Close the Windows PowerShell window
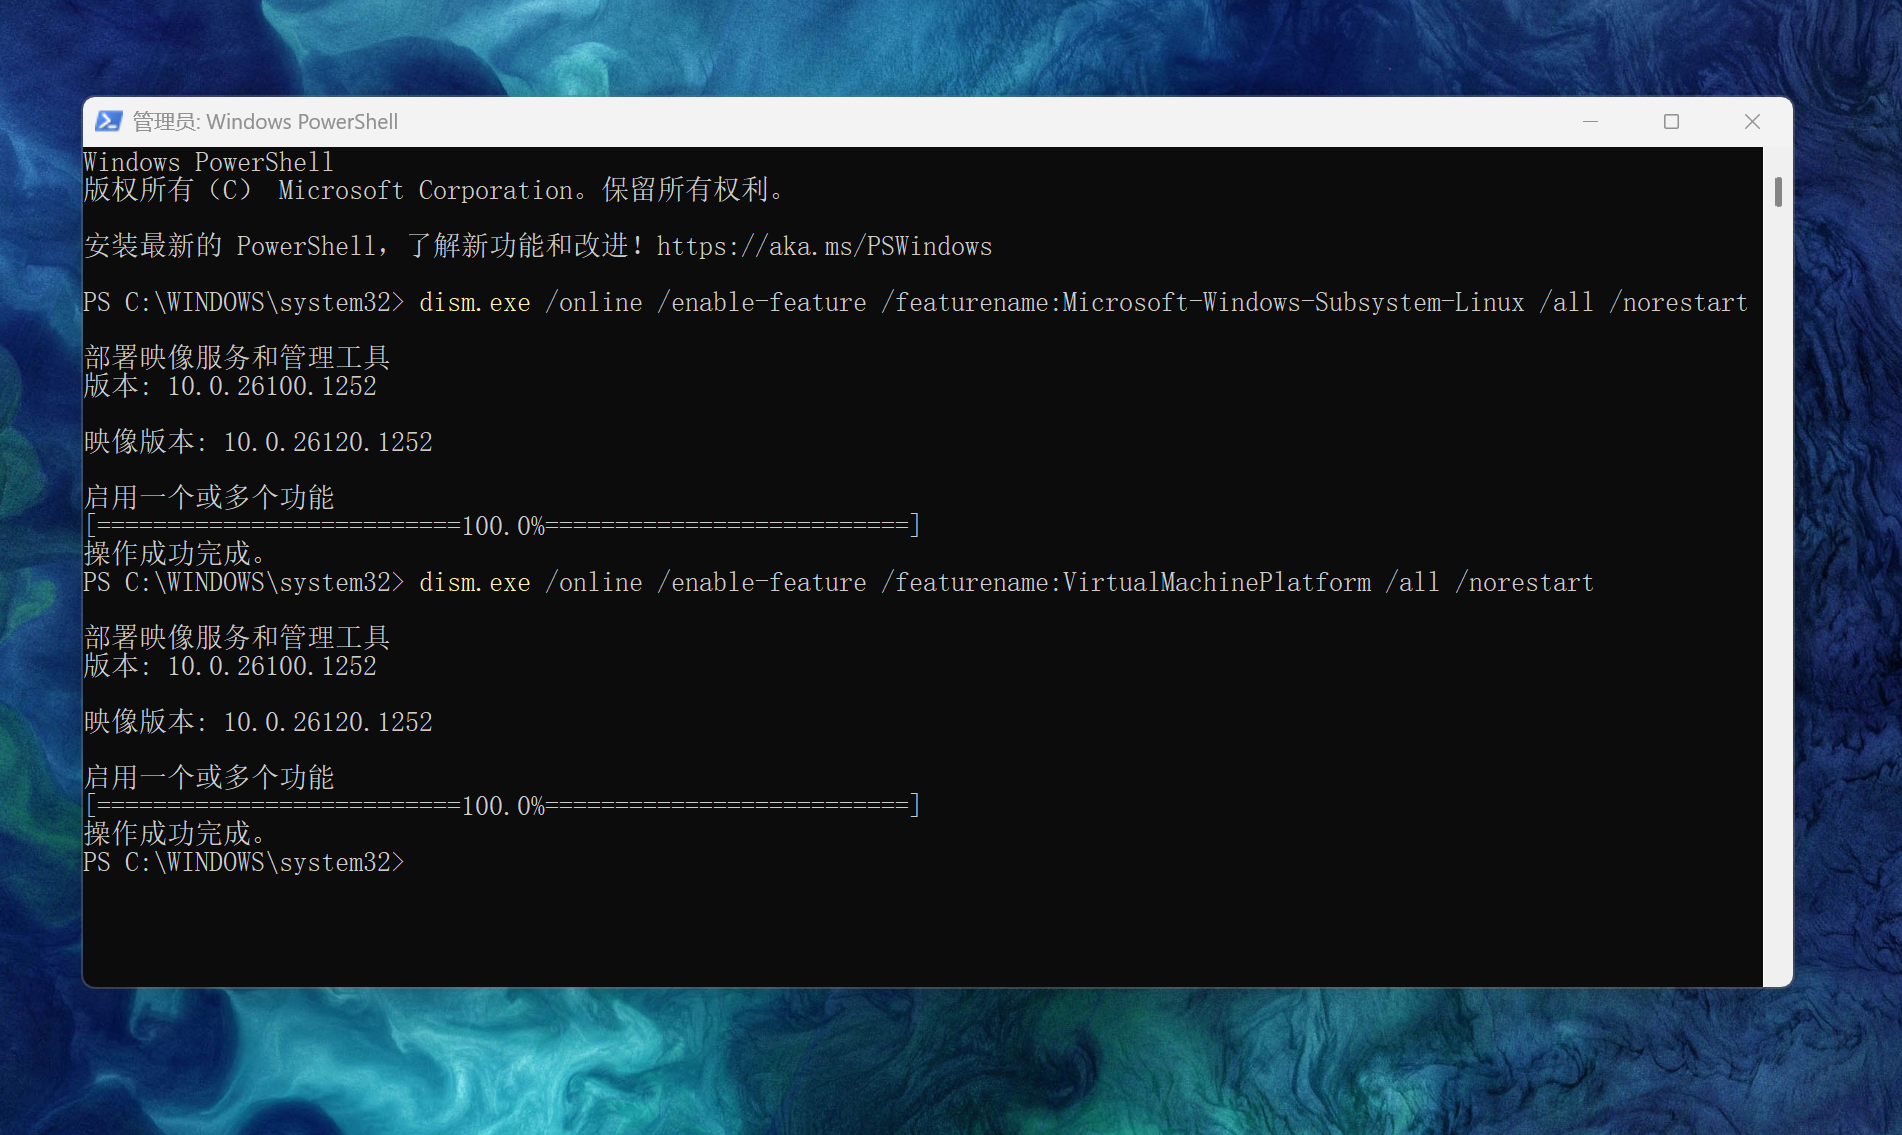 (1752, 122)
